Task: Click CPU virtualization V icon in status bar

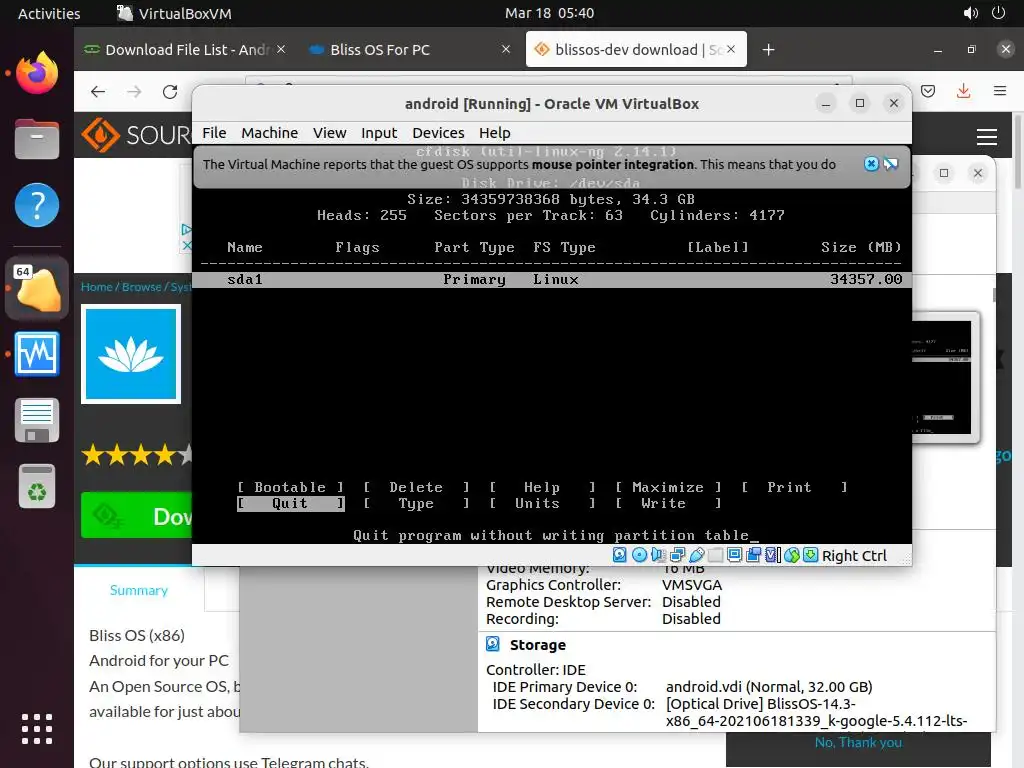Action: tap(773, 555)
